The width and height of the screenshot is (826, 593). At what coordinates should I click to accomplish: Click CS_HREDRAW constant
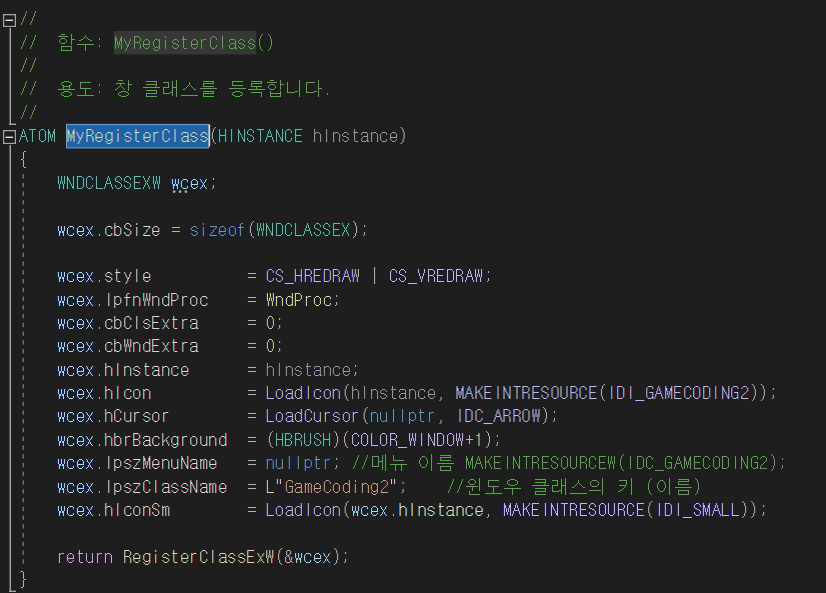tap(312, 276)
